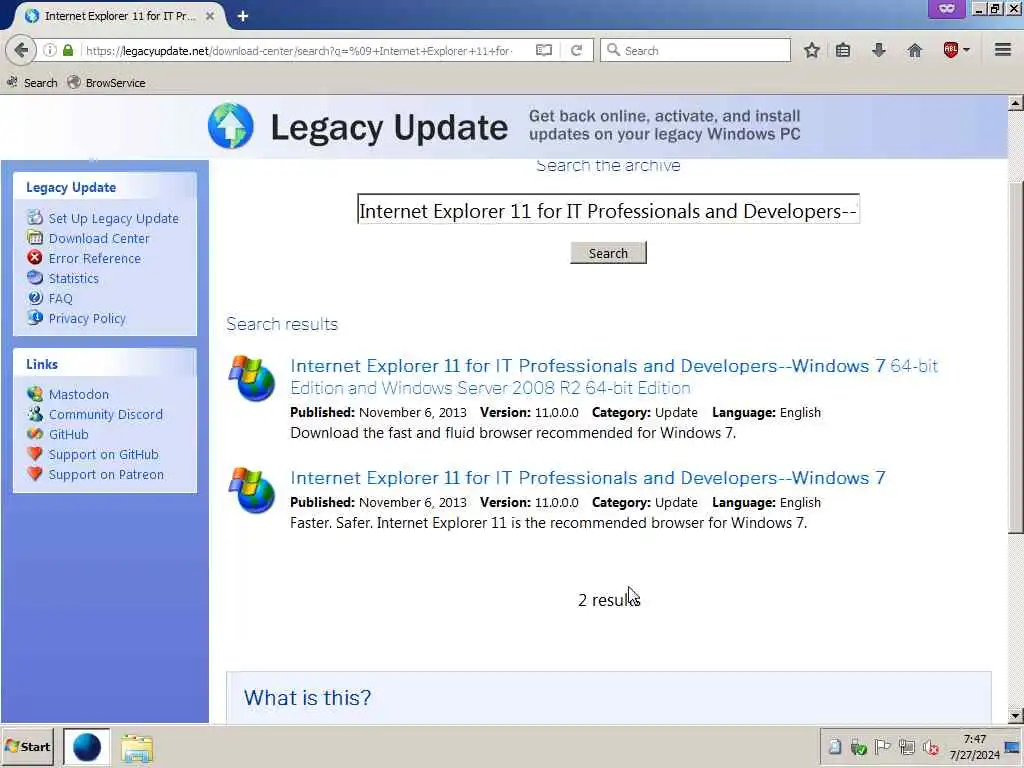Click the FAQ question mark icon
1024x768 pixels.
(x=35, y=298)
